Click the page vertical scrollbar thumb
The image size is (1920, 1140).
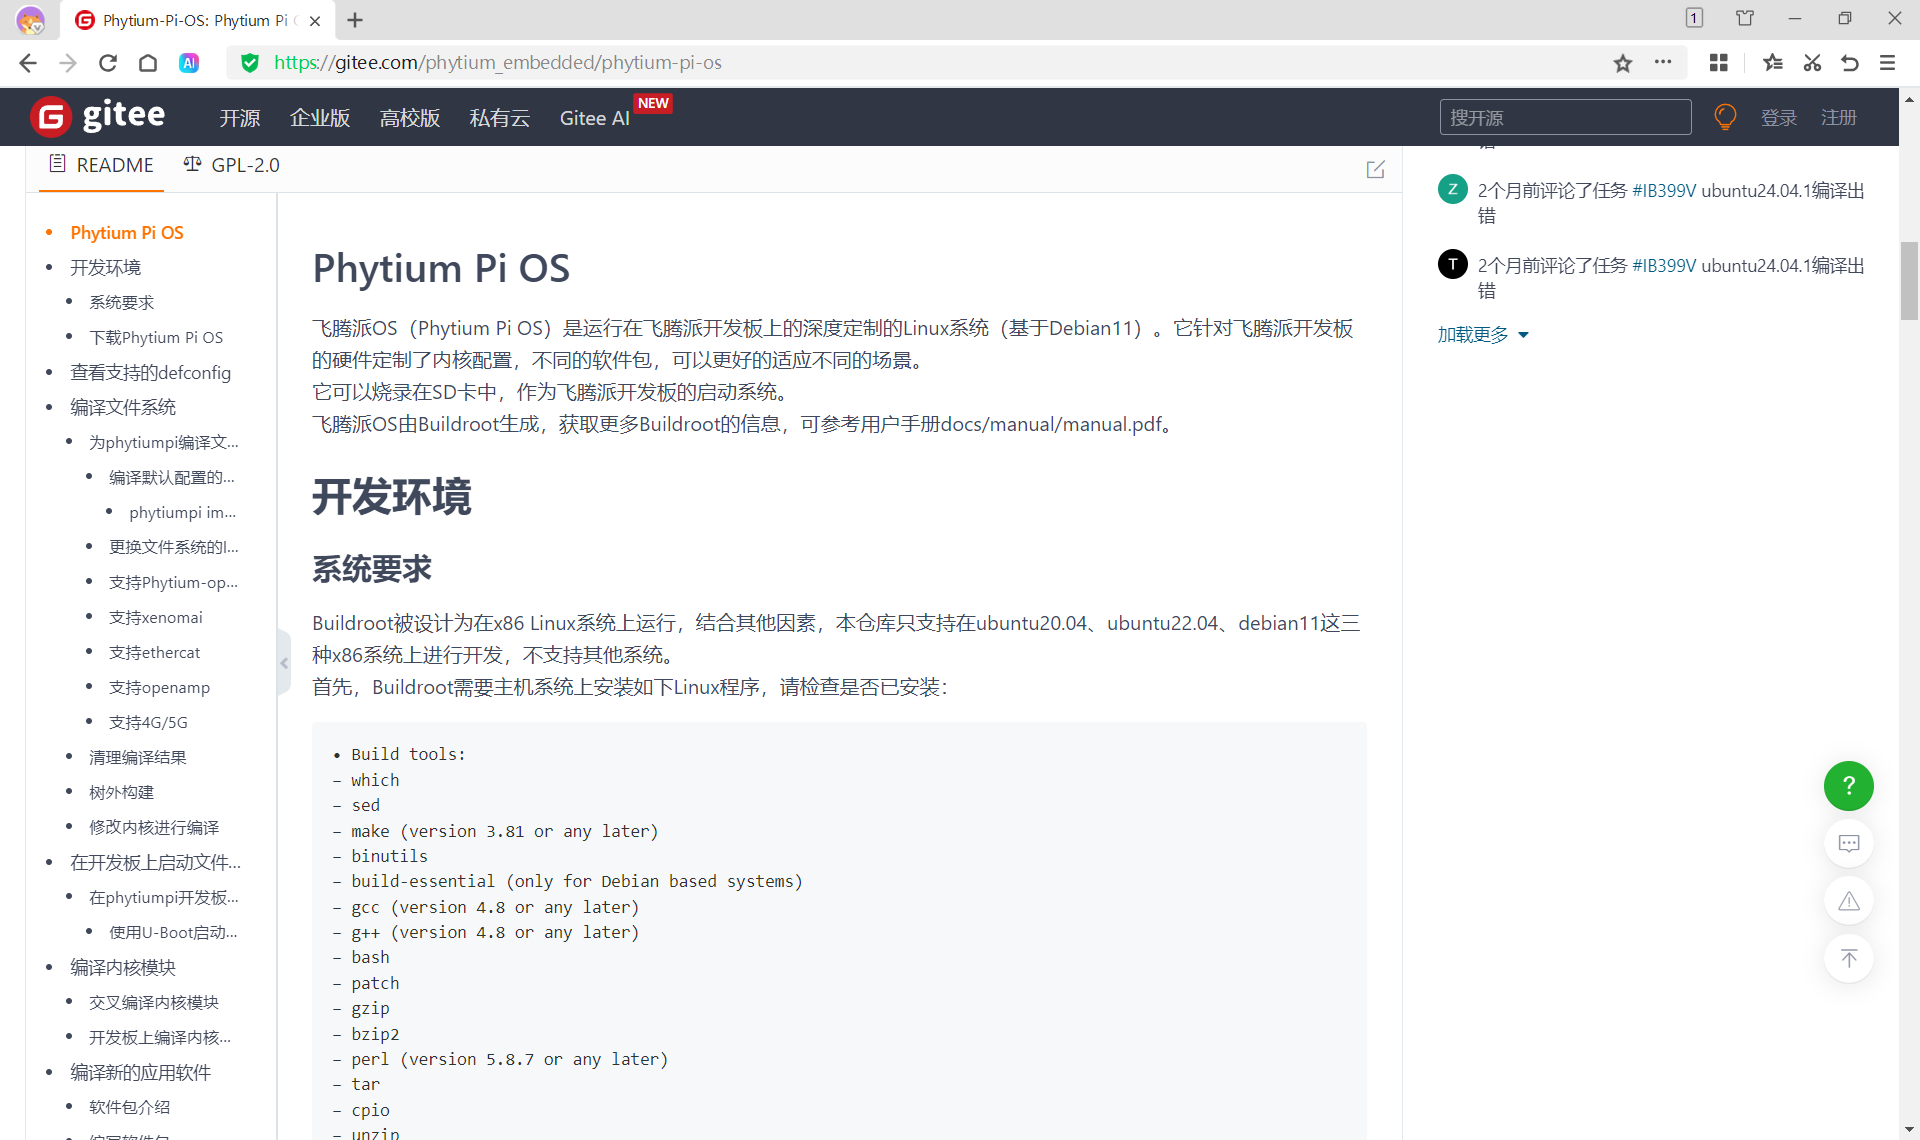[x=1909, y=280]
